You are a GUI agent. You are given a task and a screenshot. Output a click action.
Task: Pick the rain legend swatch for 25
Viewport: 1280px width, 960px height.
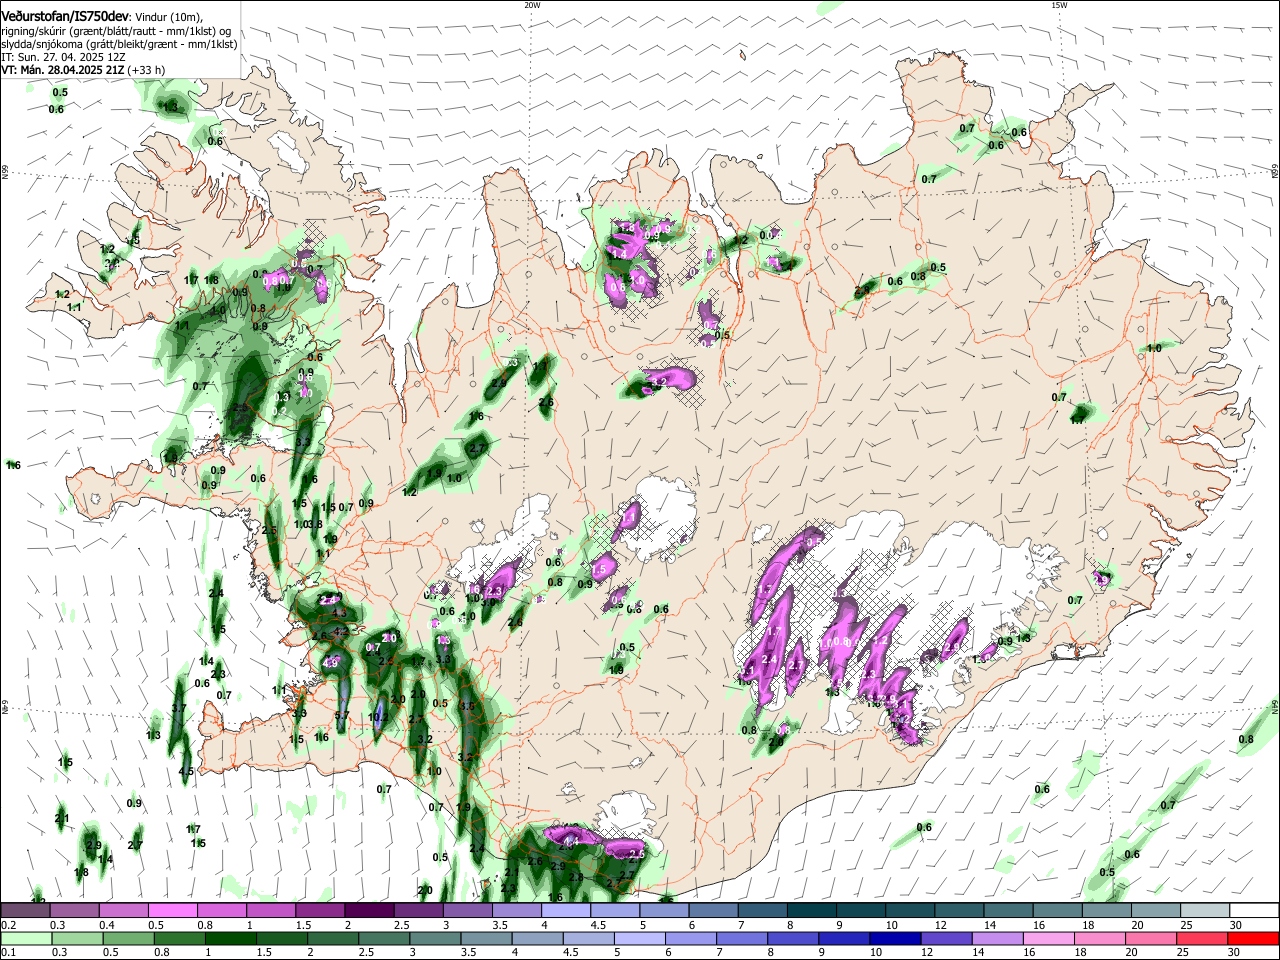point(1203,938)
